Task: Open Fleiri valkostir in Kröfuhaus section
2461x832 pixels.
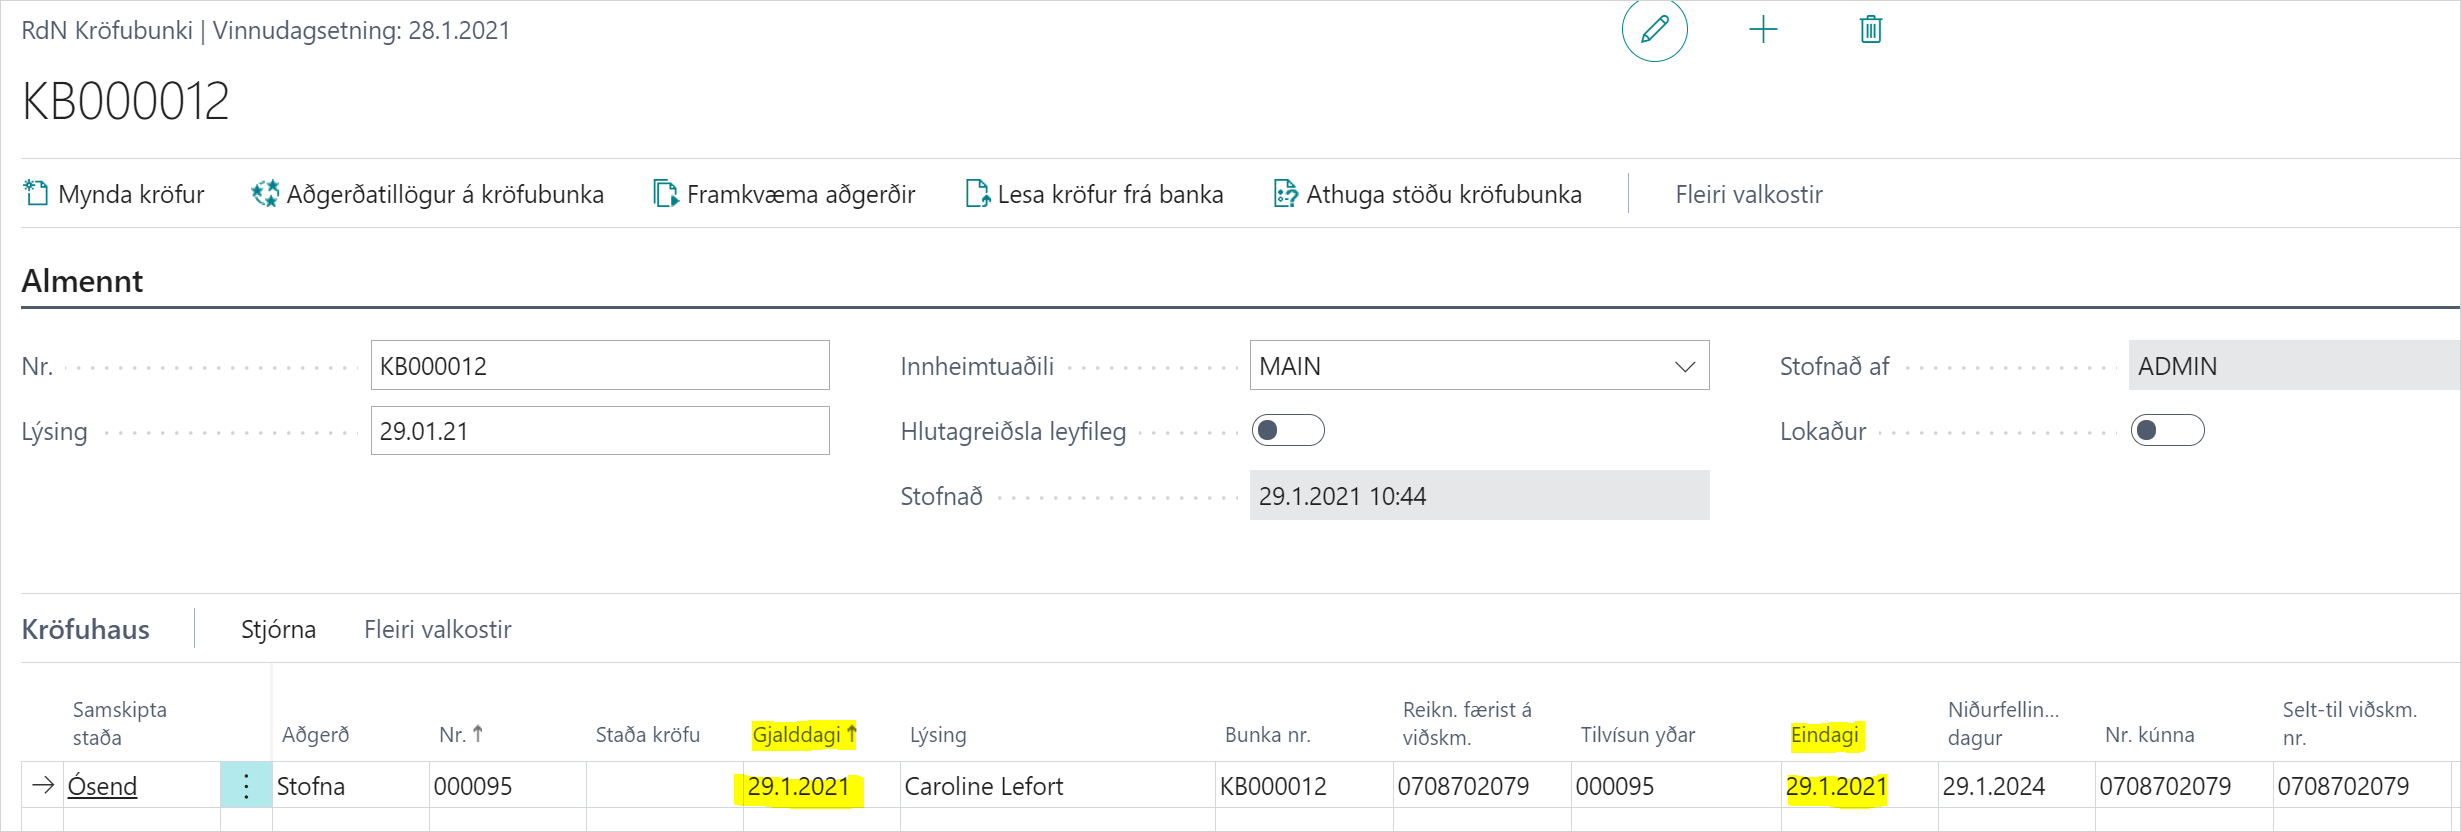Action: point(437,629)
